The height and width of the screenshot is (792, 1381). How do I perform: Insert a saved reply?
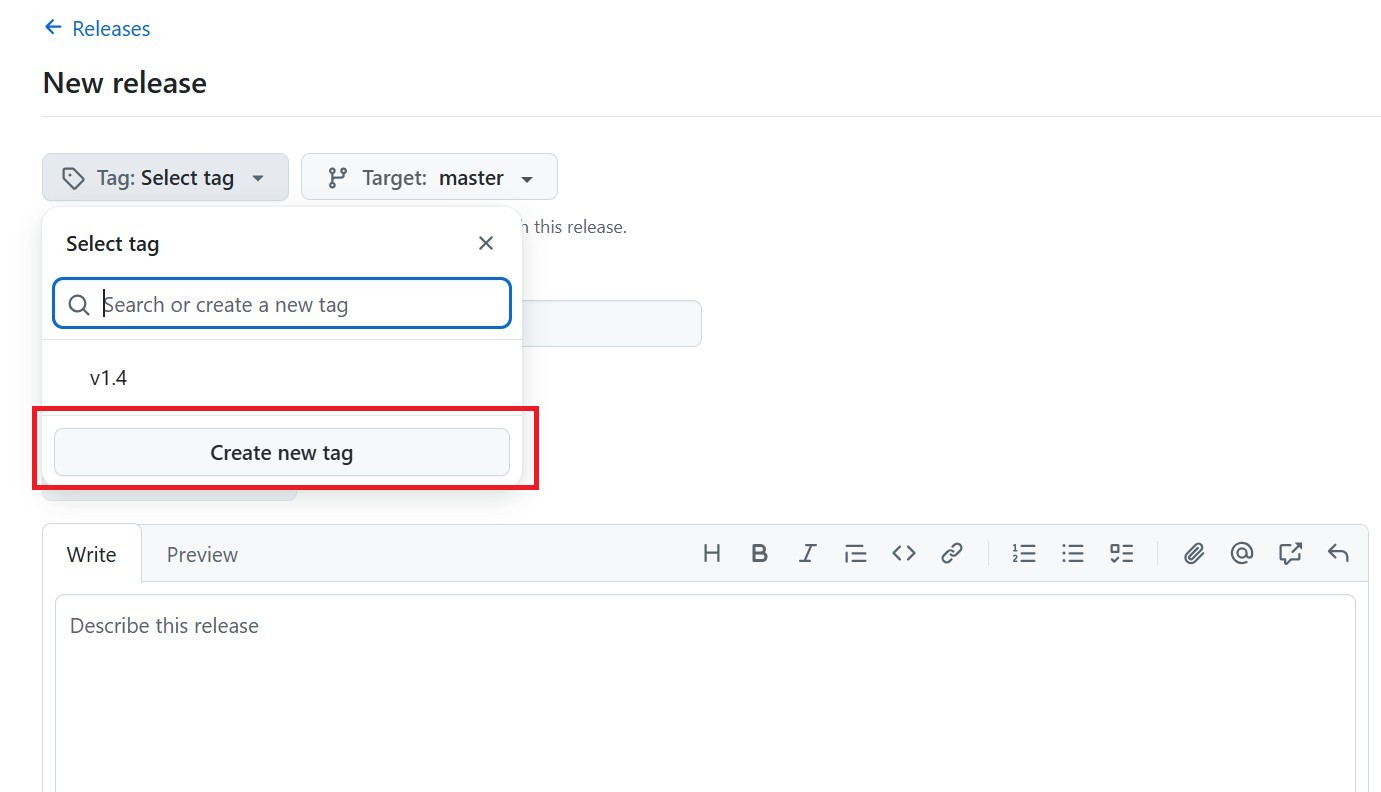click(x=1338, y=553)
